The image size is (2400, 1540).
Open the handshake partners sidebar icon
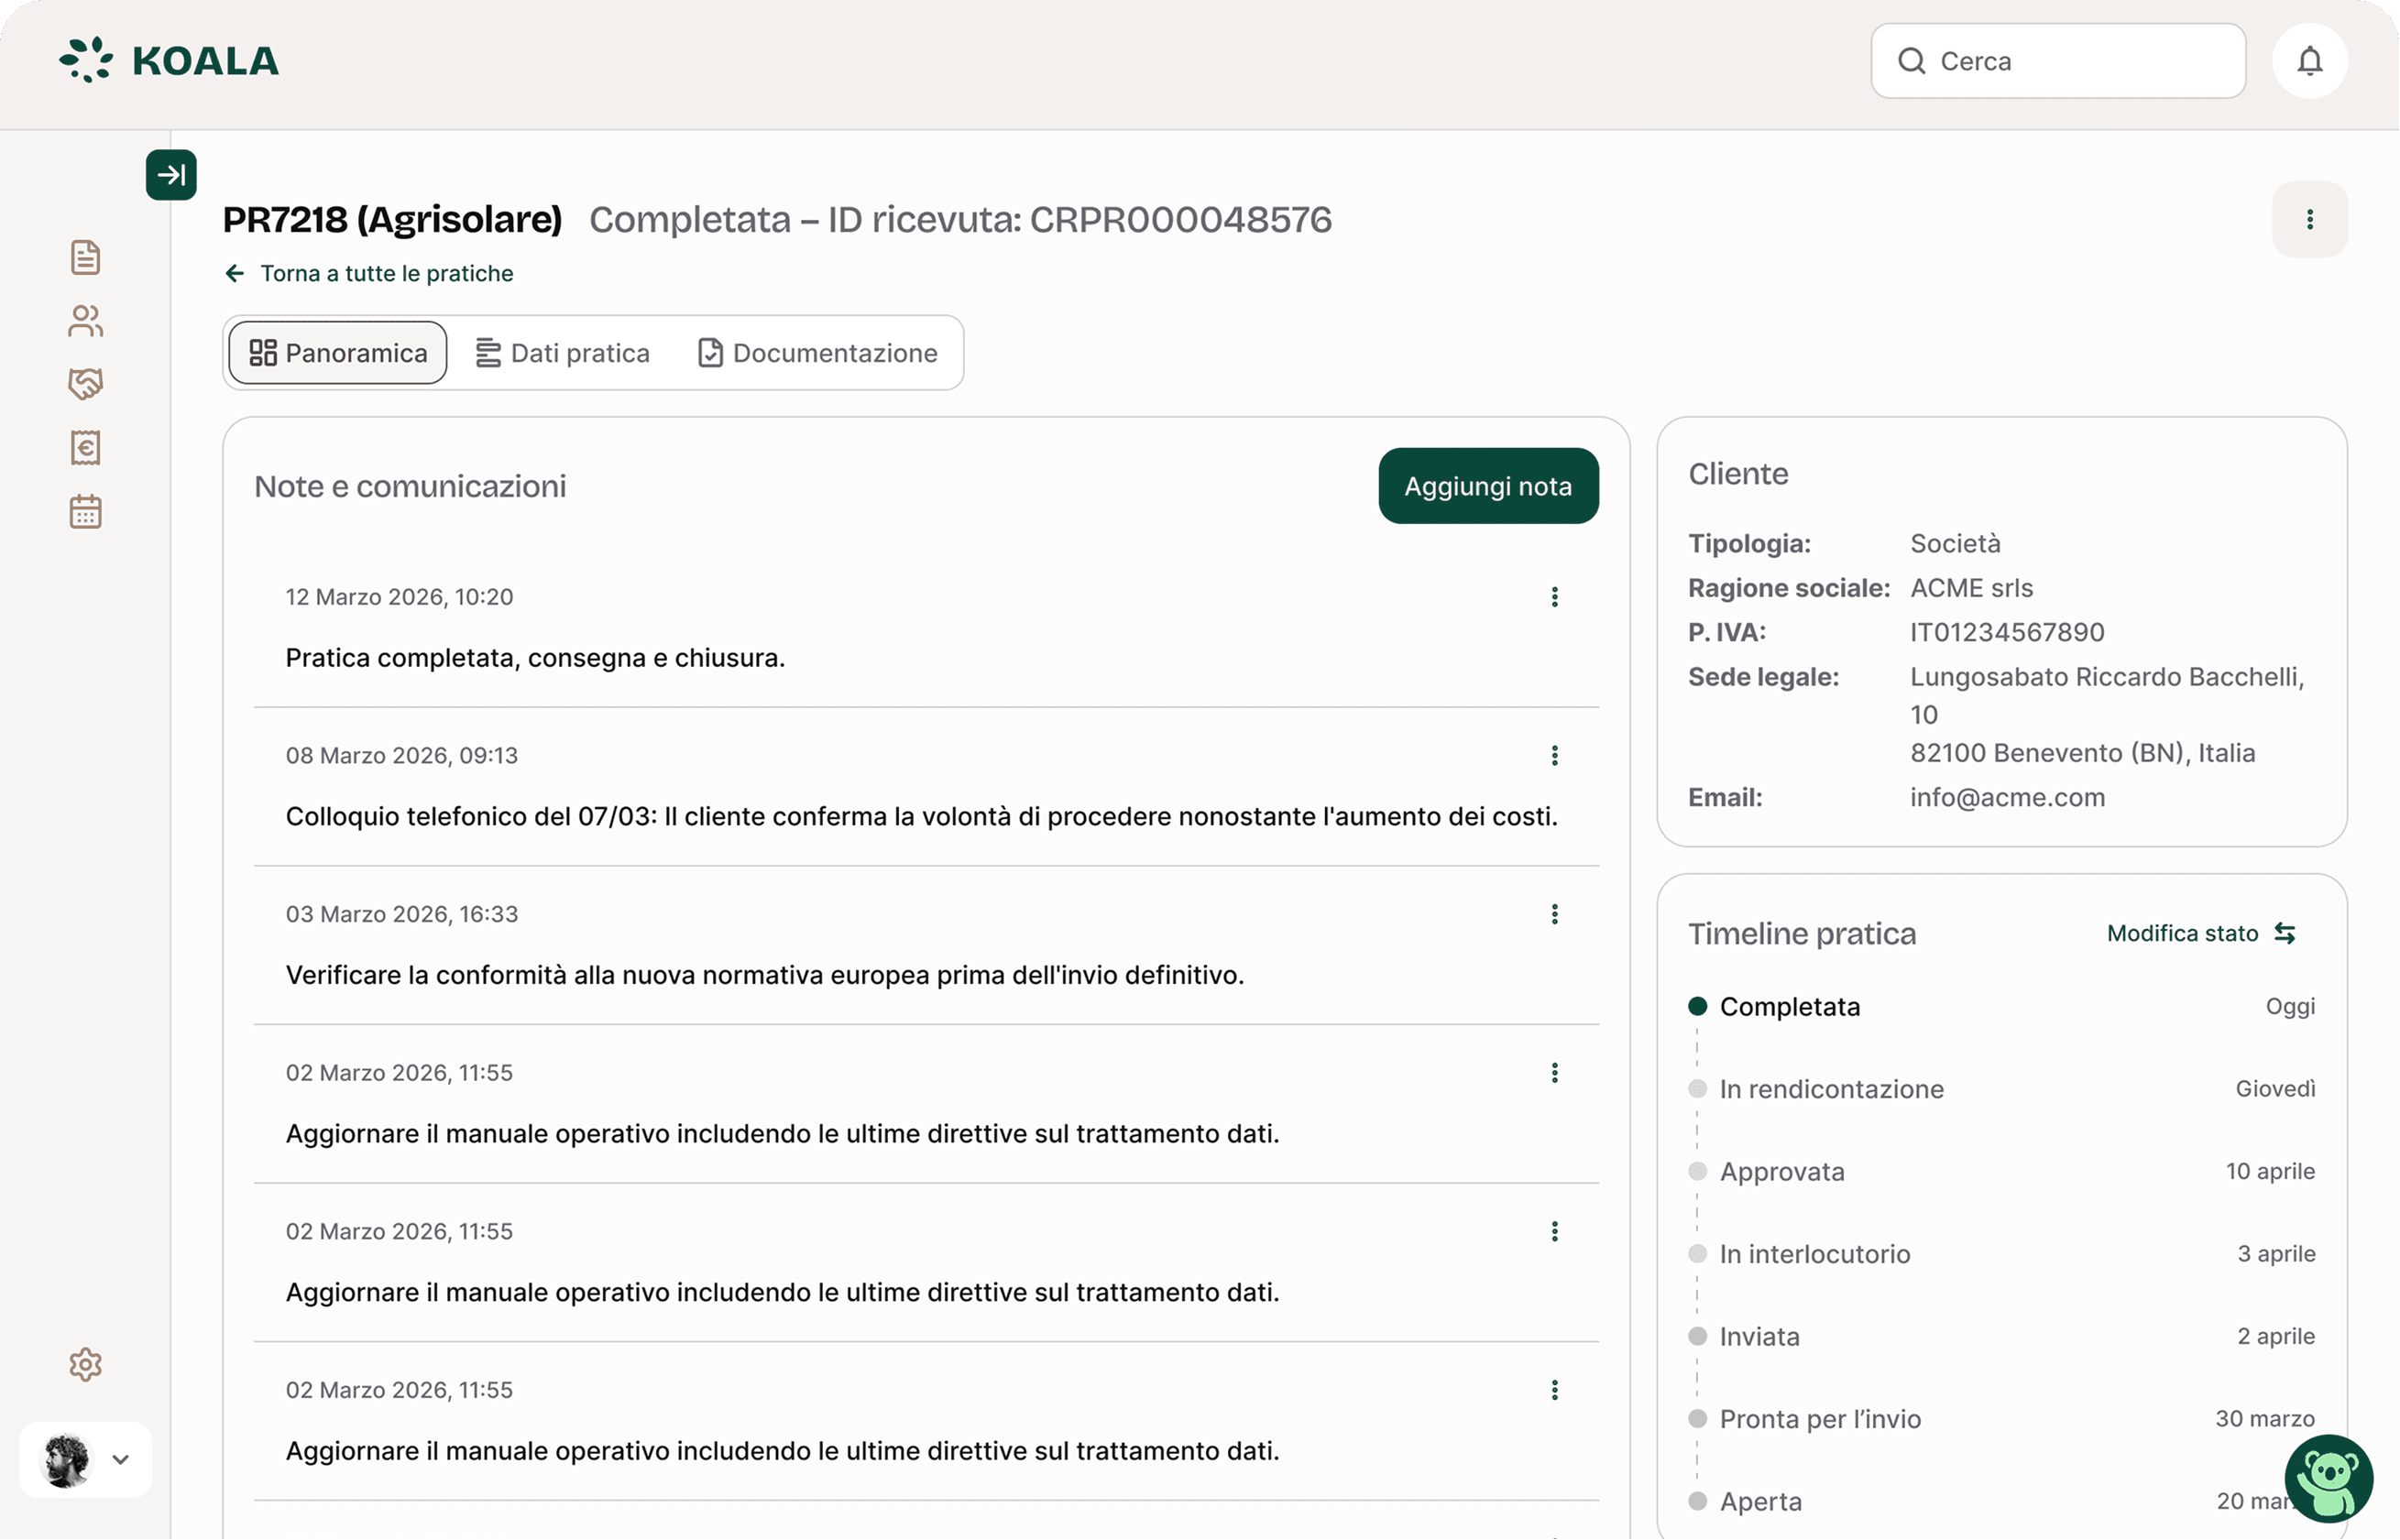(86, 384)
